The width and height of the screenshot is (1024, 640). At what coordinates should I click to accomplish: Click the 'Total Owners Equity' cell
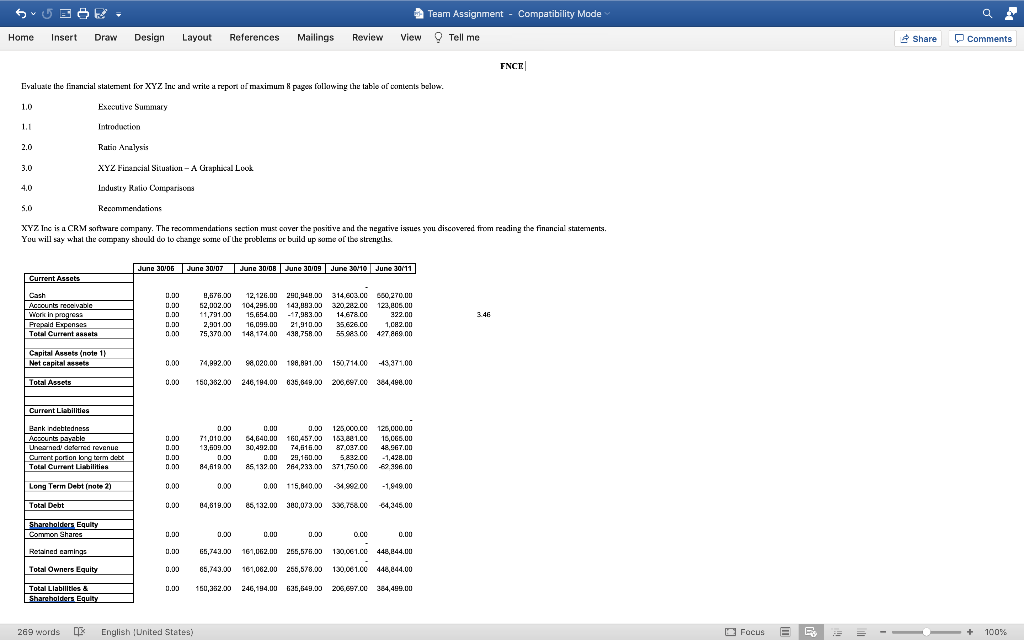click(x=78, y=569)
